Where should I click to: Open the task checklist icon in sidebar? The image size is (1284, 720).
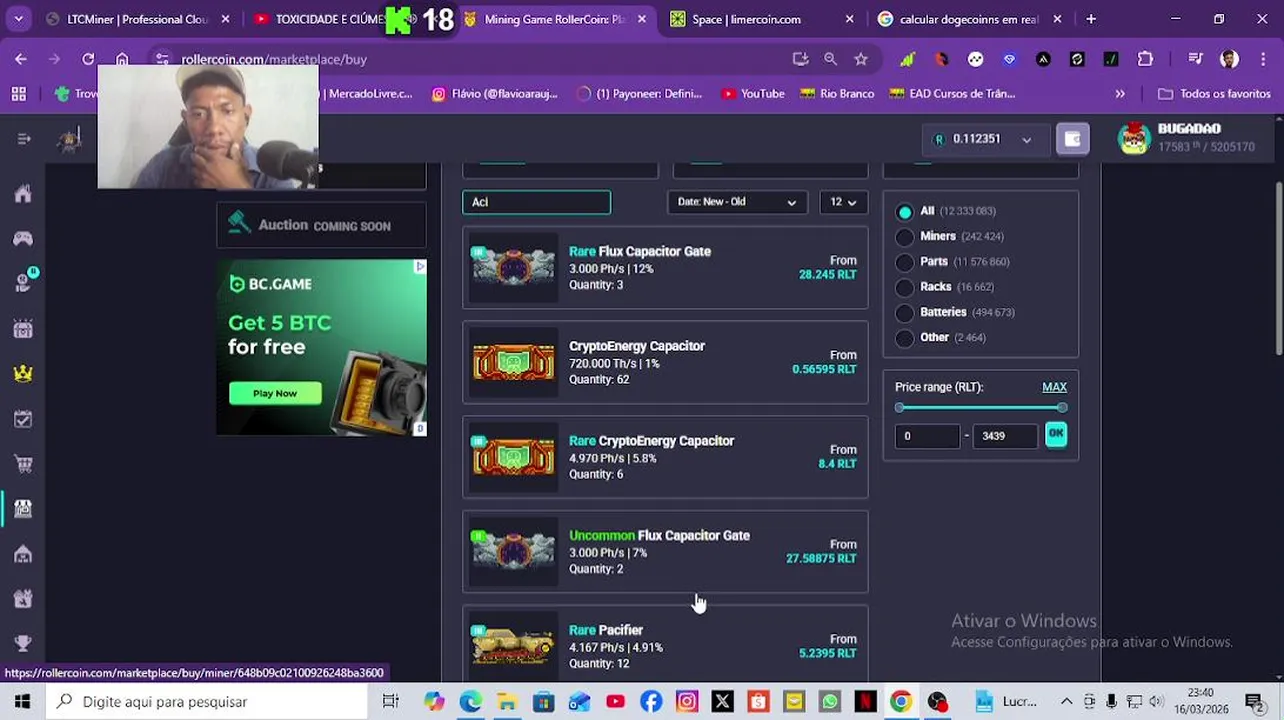[x=23, y=419]
